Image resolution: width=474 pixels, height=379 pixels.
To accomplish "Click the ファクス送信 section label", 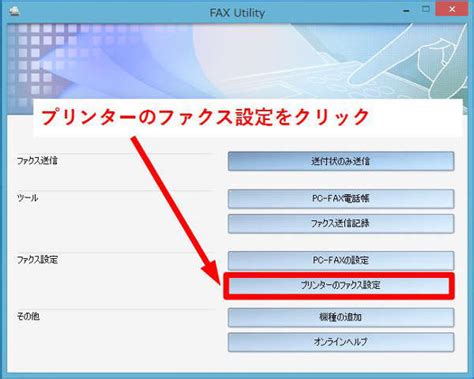I will 37,161.
